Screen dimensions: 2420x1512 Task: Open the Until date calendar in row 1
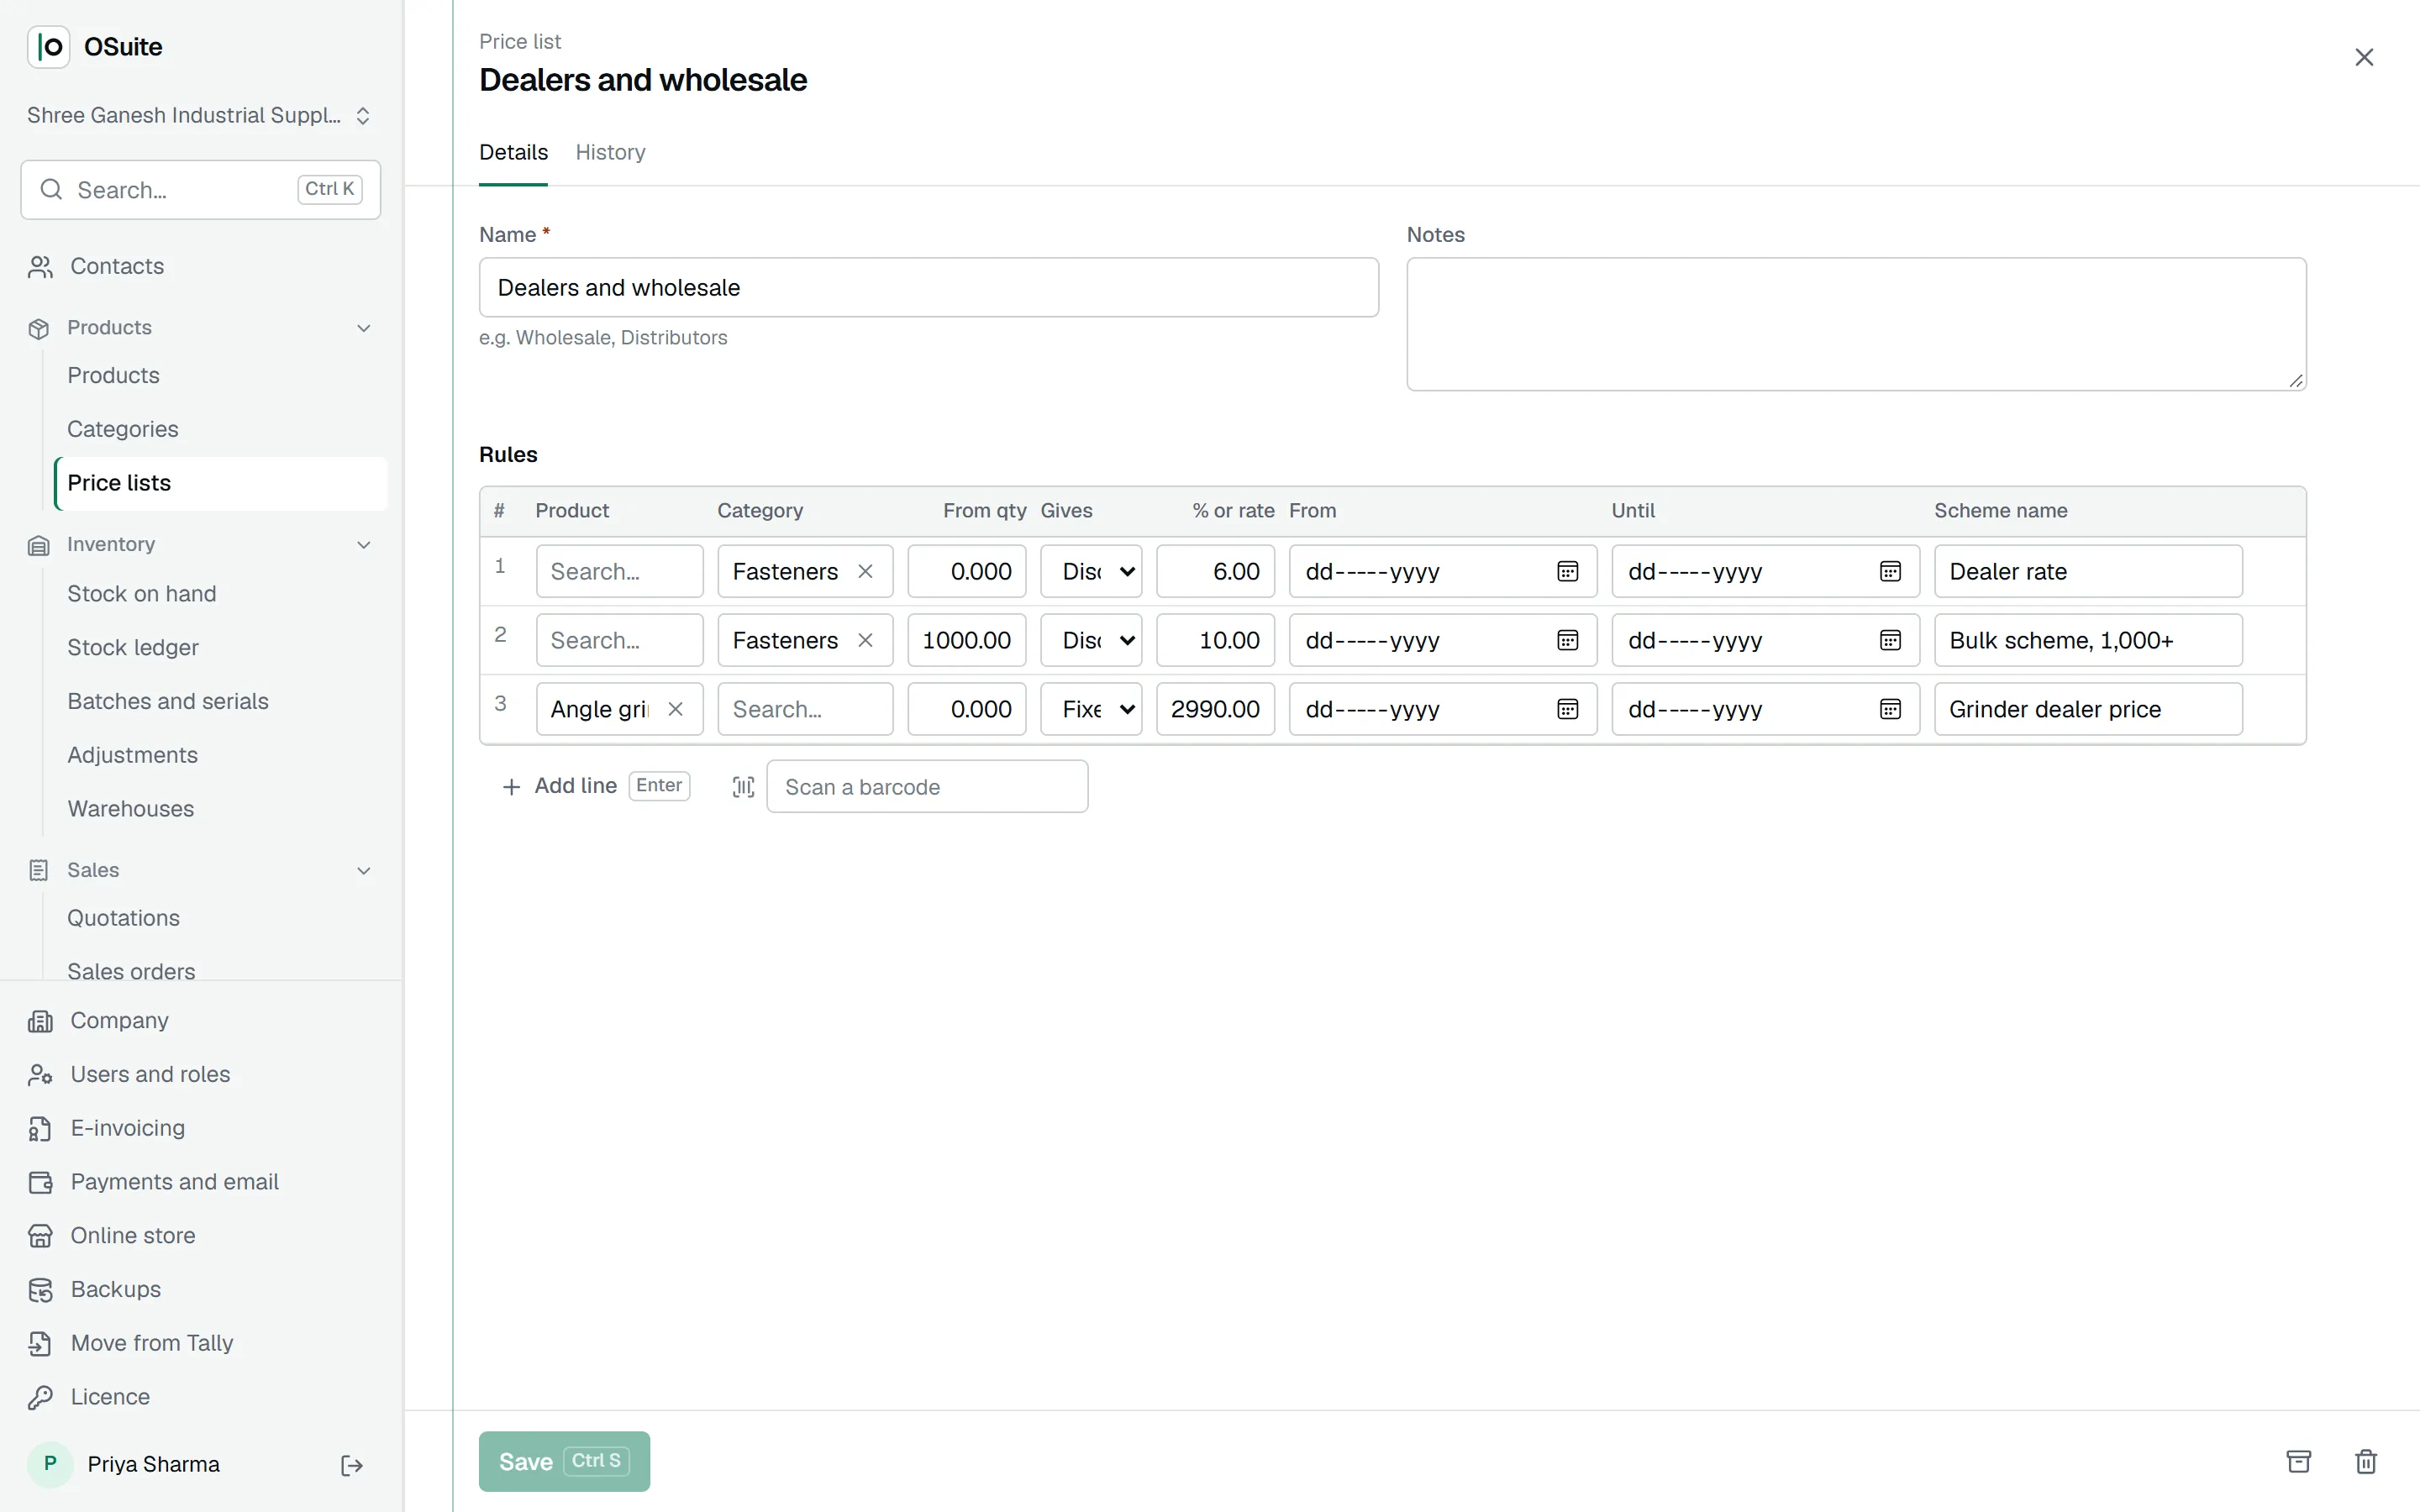coord(1889,571)
